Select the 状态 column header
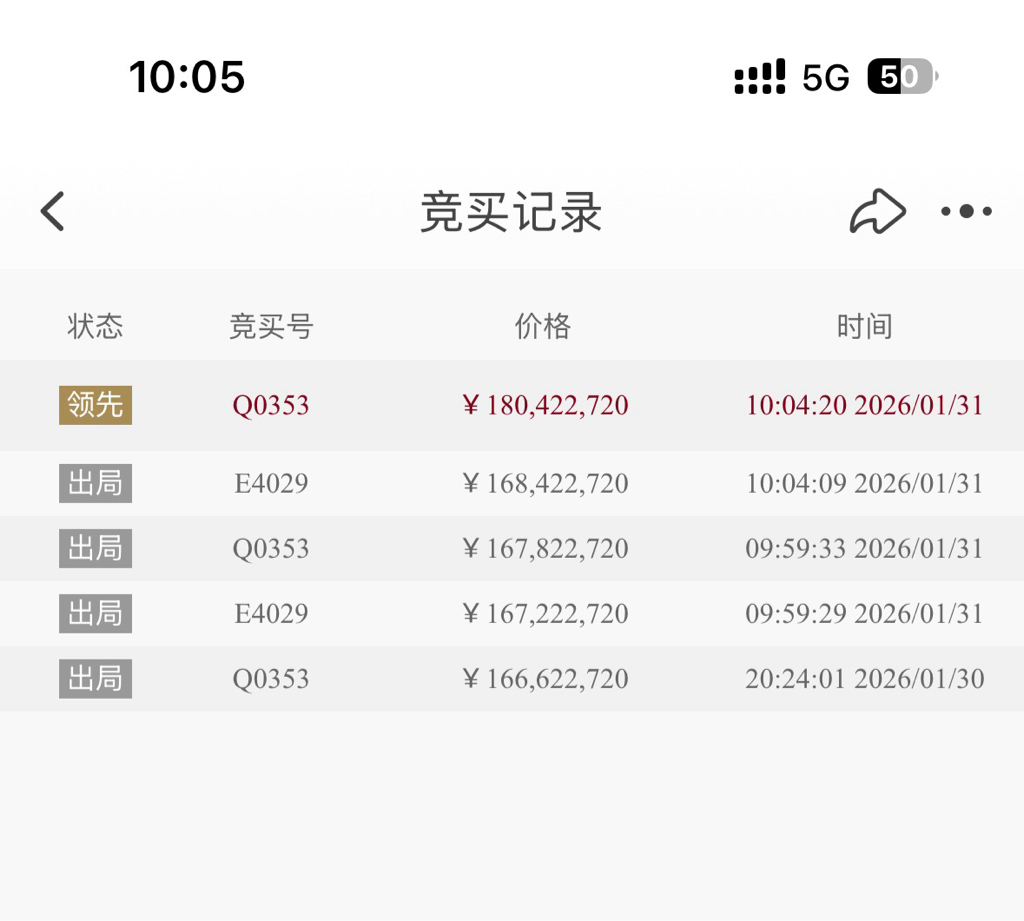 (x=95, y=326)
